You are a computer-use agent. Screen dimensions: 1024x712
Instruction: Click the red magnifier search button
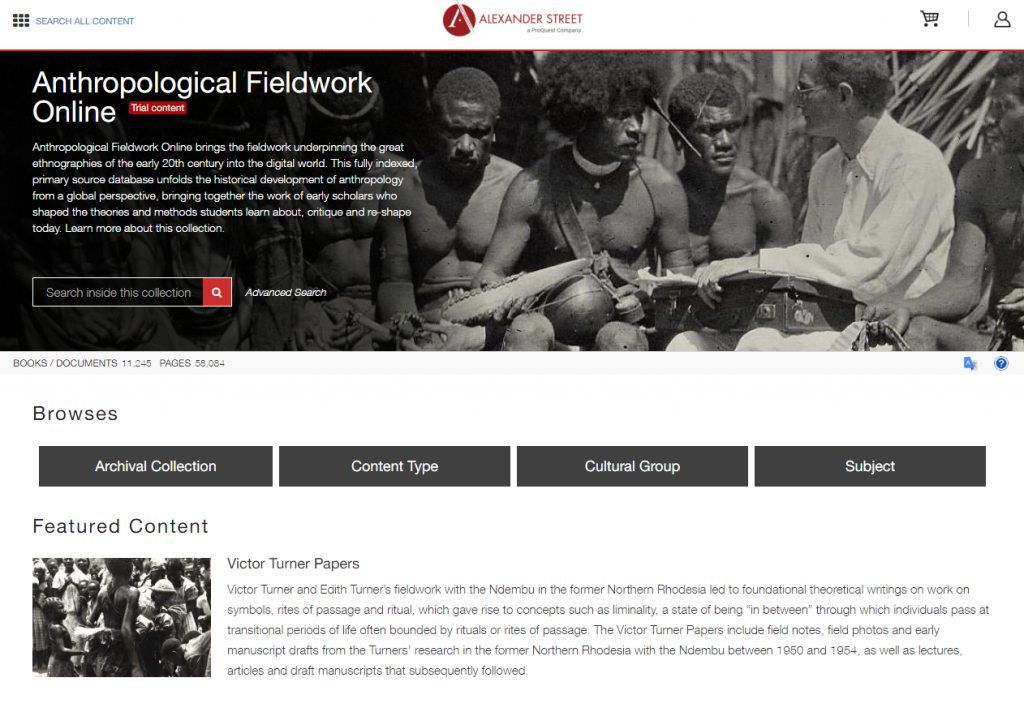(217, 292)
